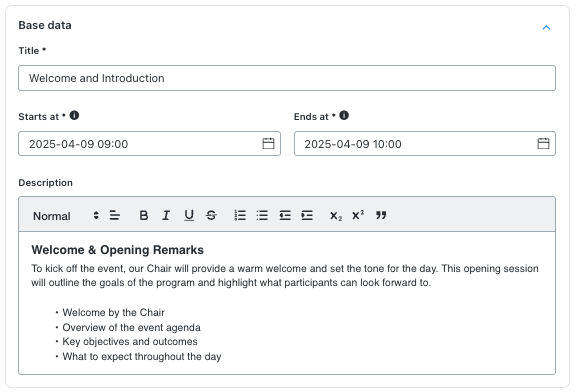Screen dimensions: 576x392
Task: Open the Ends at calendar picker
Action: tap(543, 144)
